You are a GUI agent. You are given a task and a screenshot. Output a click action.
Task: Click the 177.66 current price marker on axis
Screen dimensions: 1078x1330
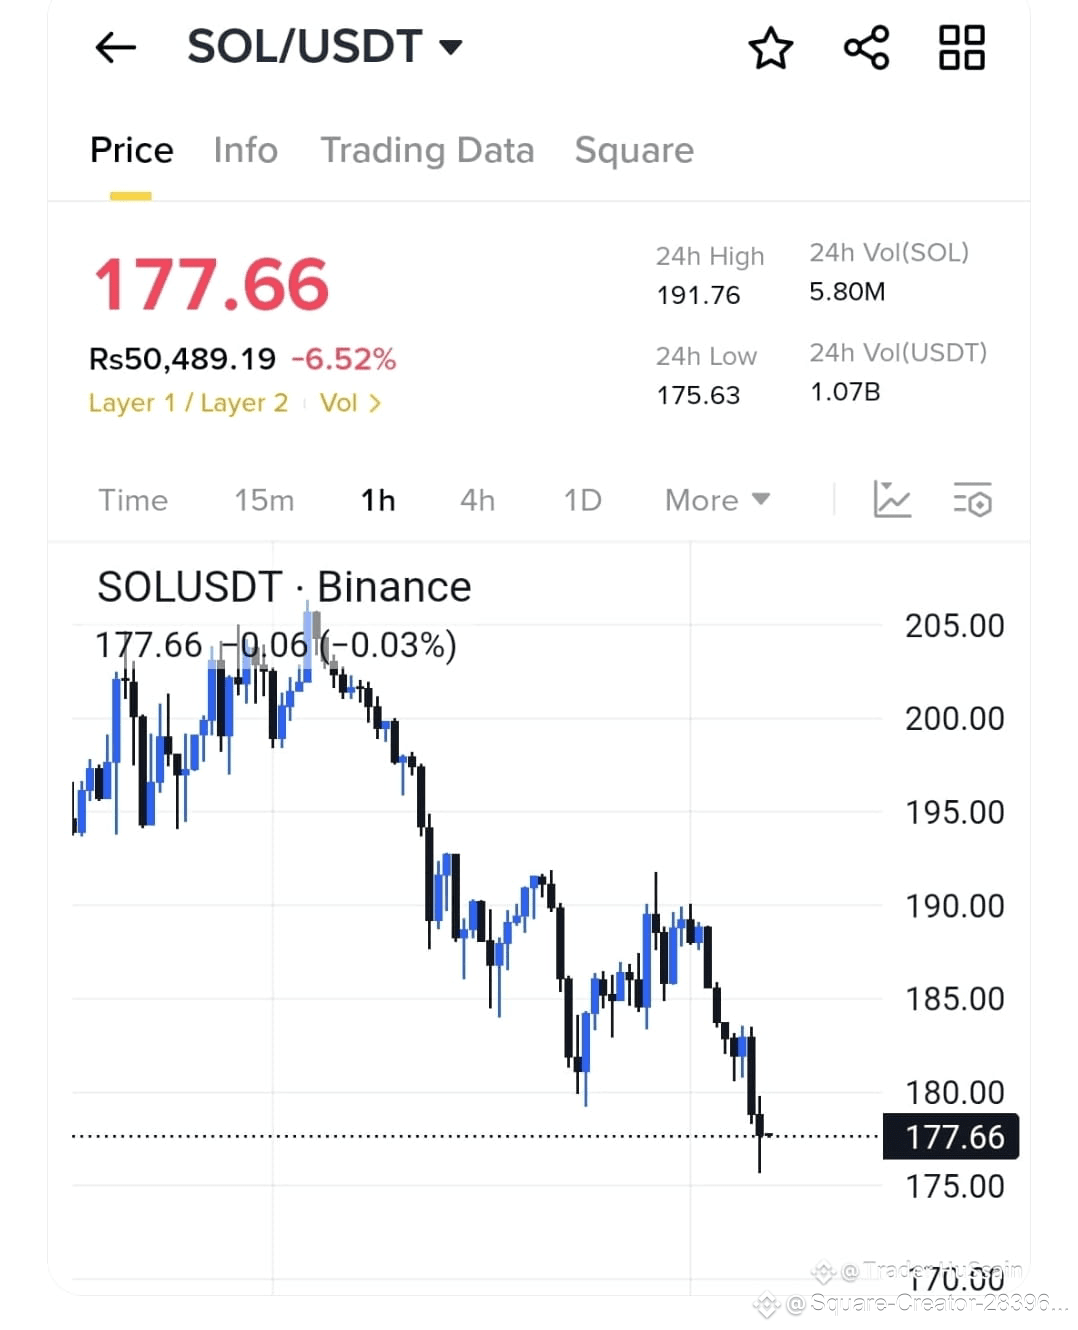tap(951, 1137)
